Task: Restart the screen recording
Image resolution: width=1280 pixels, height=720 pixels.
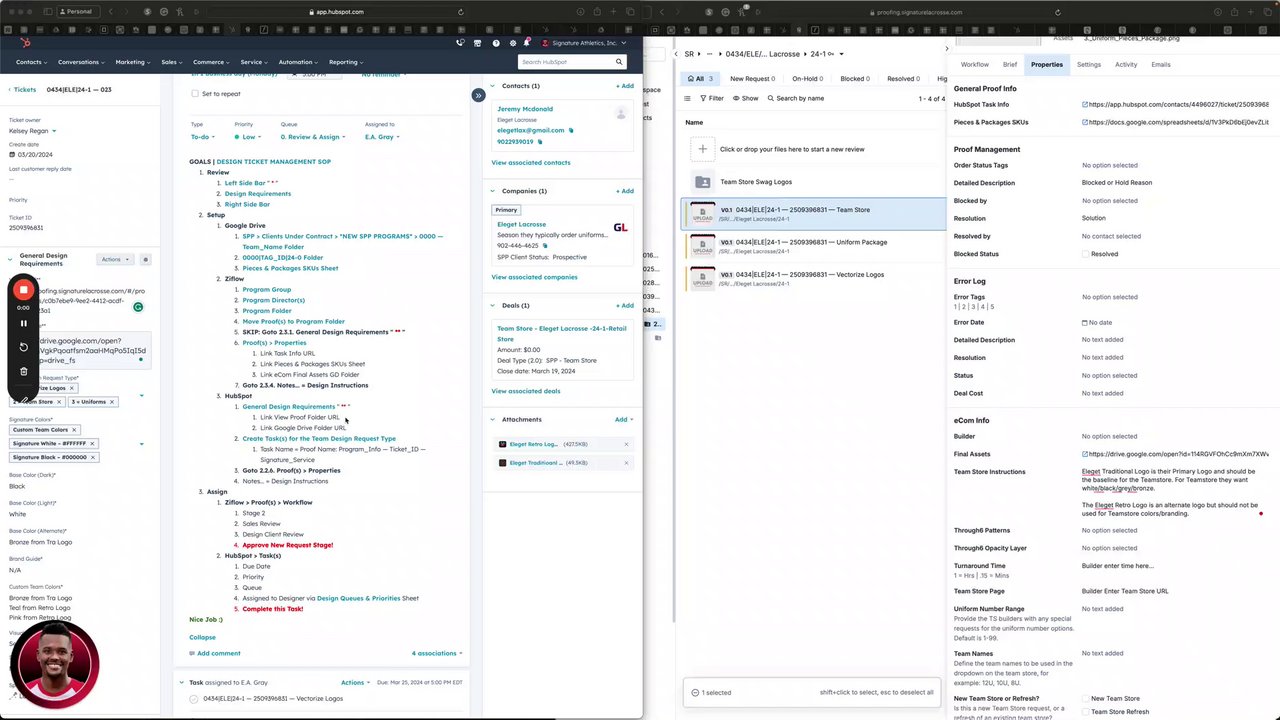Action: (x=24, y=347)
